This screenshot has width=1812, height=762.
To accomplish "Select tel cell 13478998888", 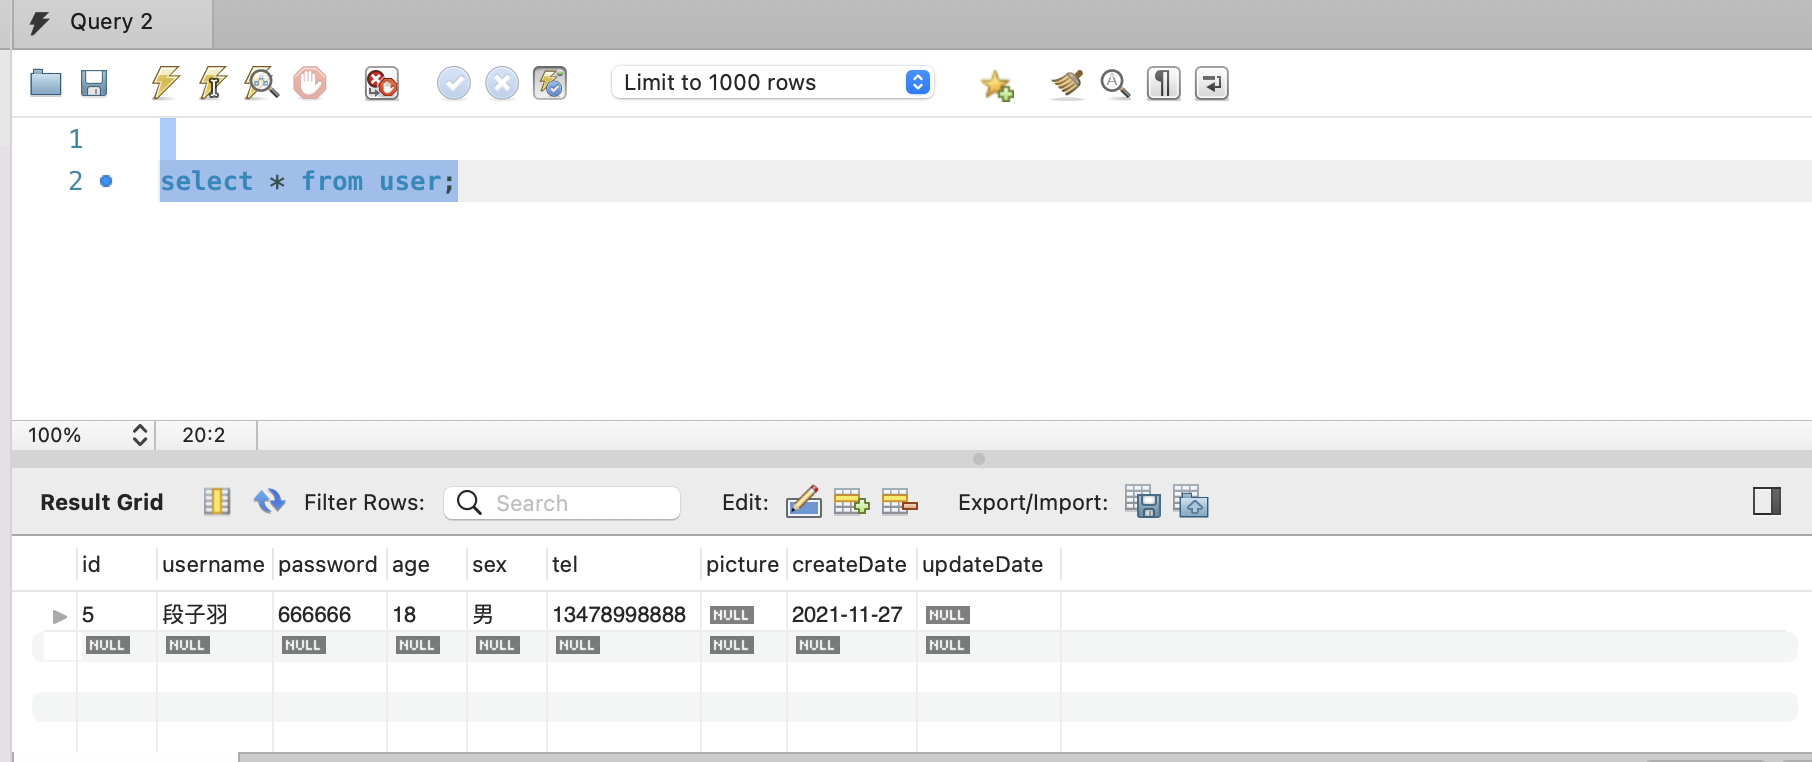I will pyautogui.click(x=624, y=614).
